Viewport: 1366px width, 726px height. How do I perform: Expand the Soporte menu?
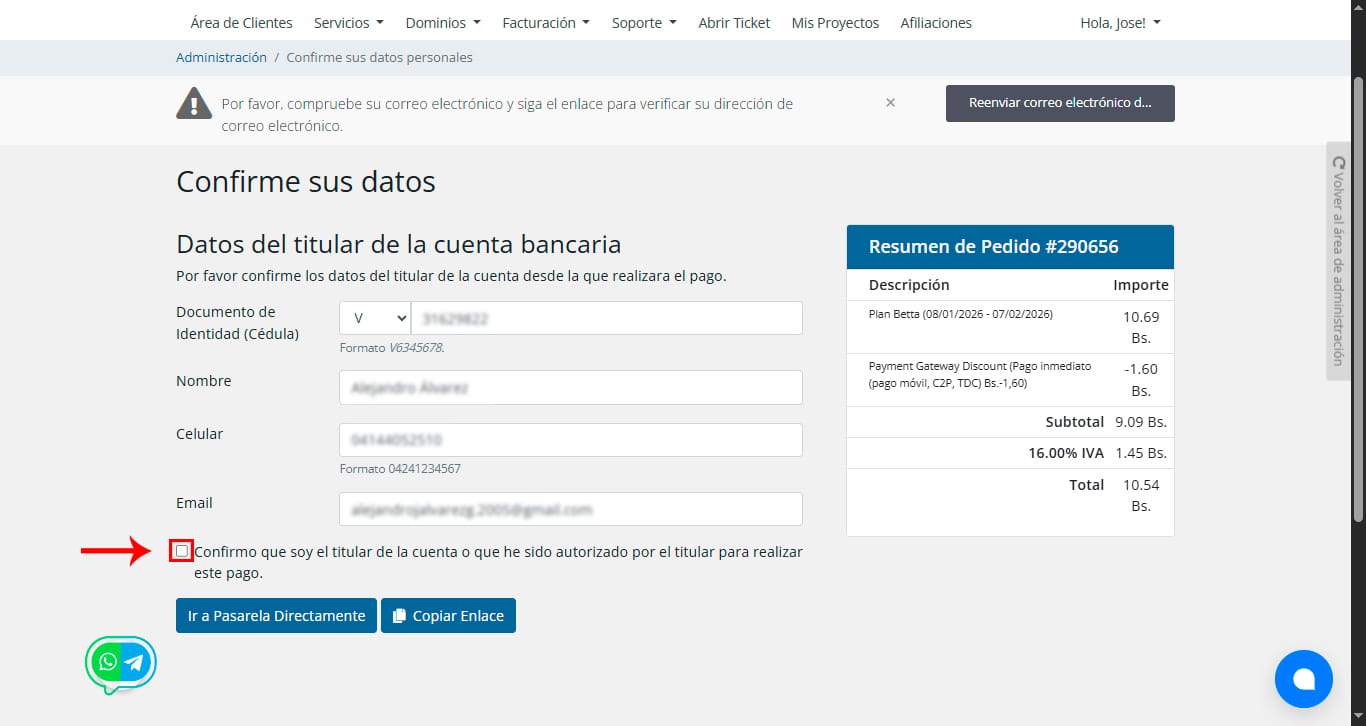[x=644, y=22]
